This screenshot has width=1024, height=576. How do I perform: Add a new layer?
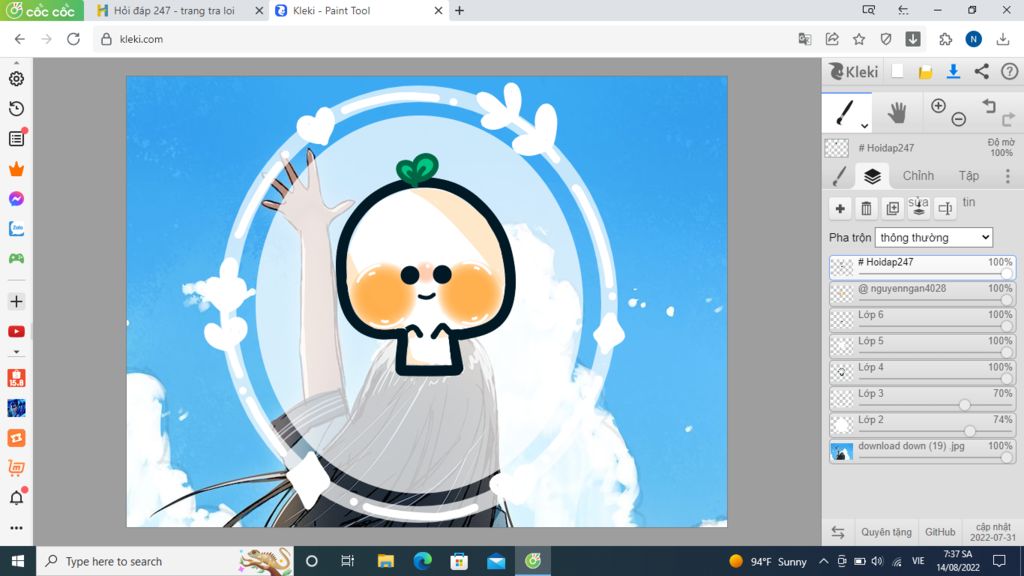[840, 208]
